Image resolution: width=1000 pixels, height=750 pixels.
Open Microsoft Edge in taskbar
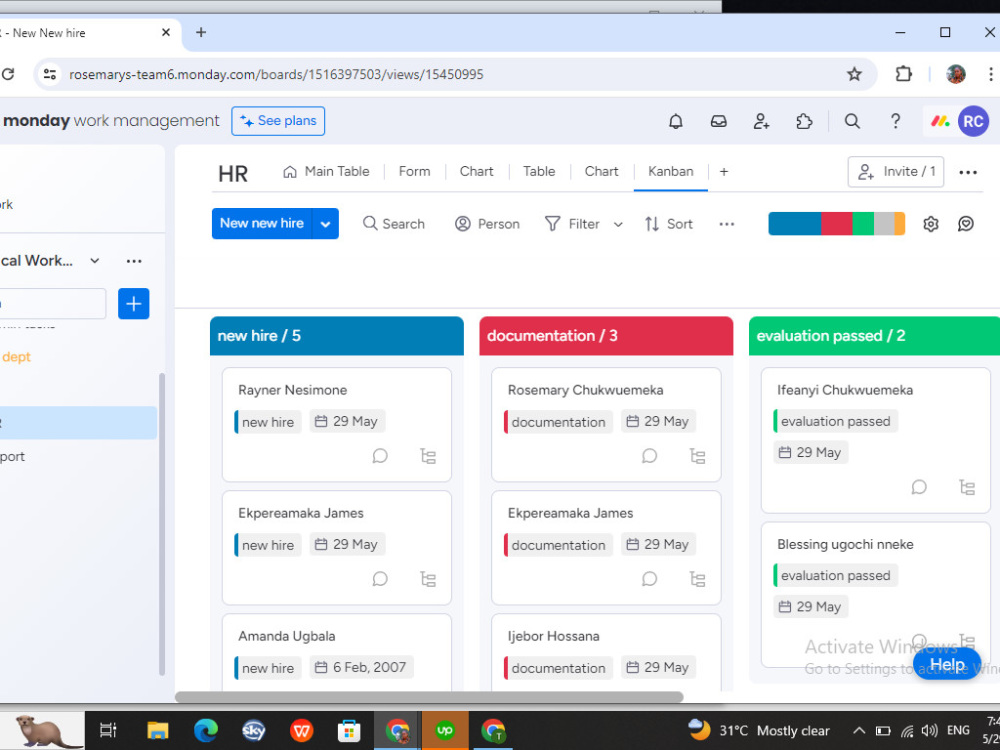[205, 730]
